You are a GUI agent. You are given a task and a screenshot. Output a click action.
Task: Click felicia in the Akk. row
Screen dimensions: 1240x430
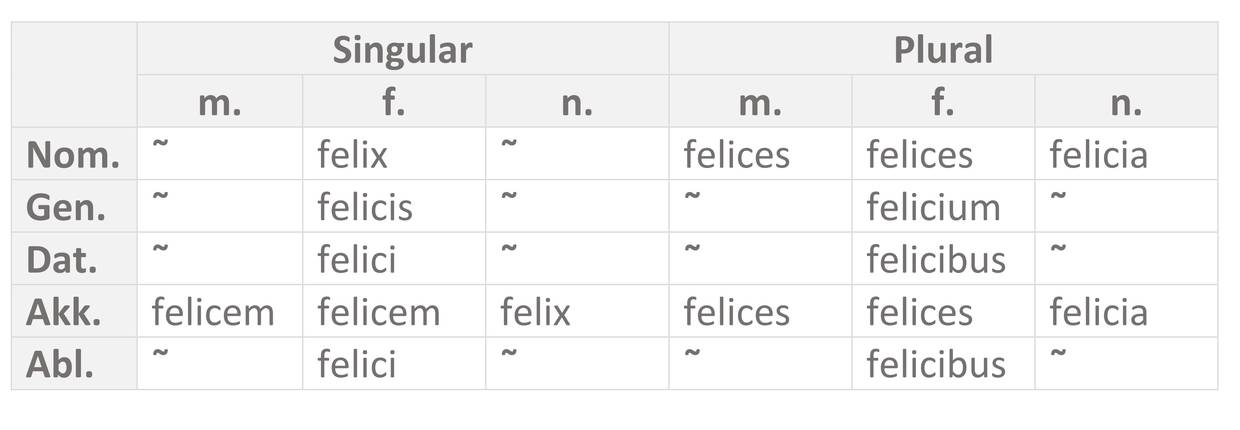coord(1098,312)
